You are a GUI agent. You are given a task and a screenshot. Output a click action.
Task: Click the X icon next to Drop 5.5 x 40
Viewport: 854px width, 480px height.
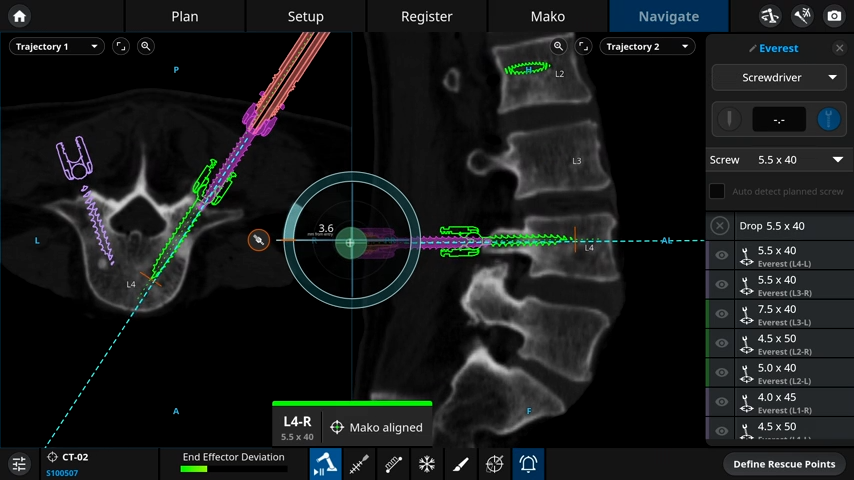pos(719,226)
